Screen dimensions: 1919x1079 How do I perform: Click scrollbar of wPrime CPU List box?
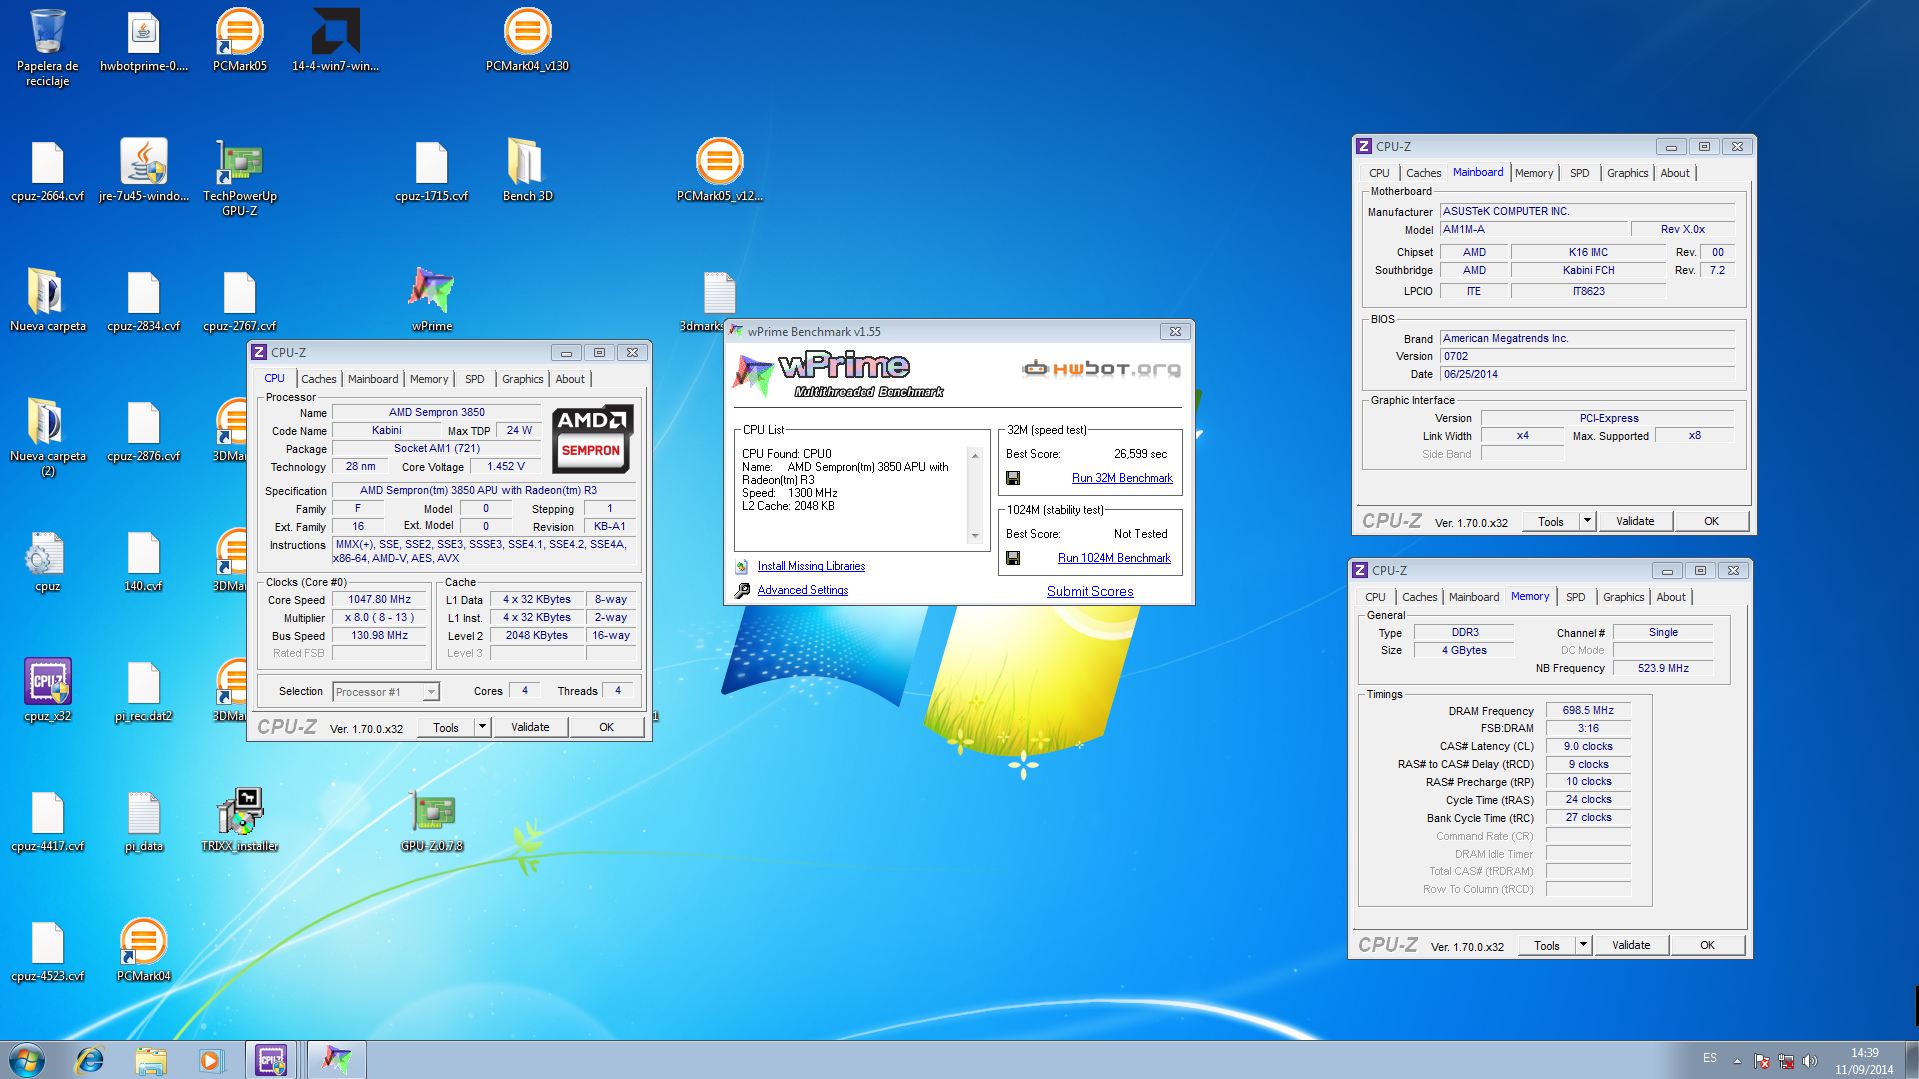975,495
